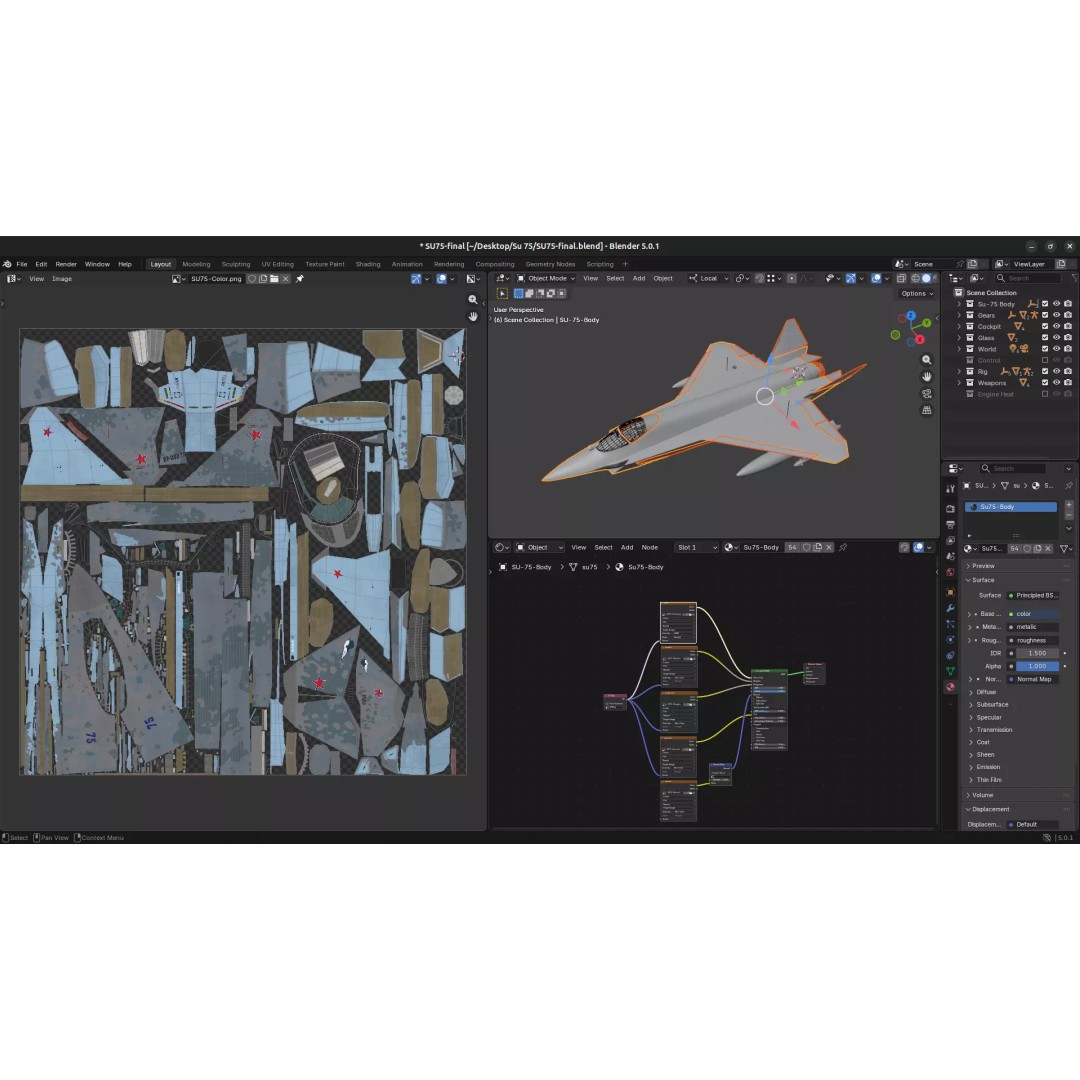Click the pan hand icon in the 3D viewport
The width and height of the screenshot is (1080, 1080).
click(926, 377)
